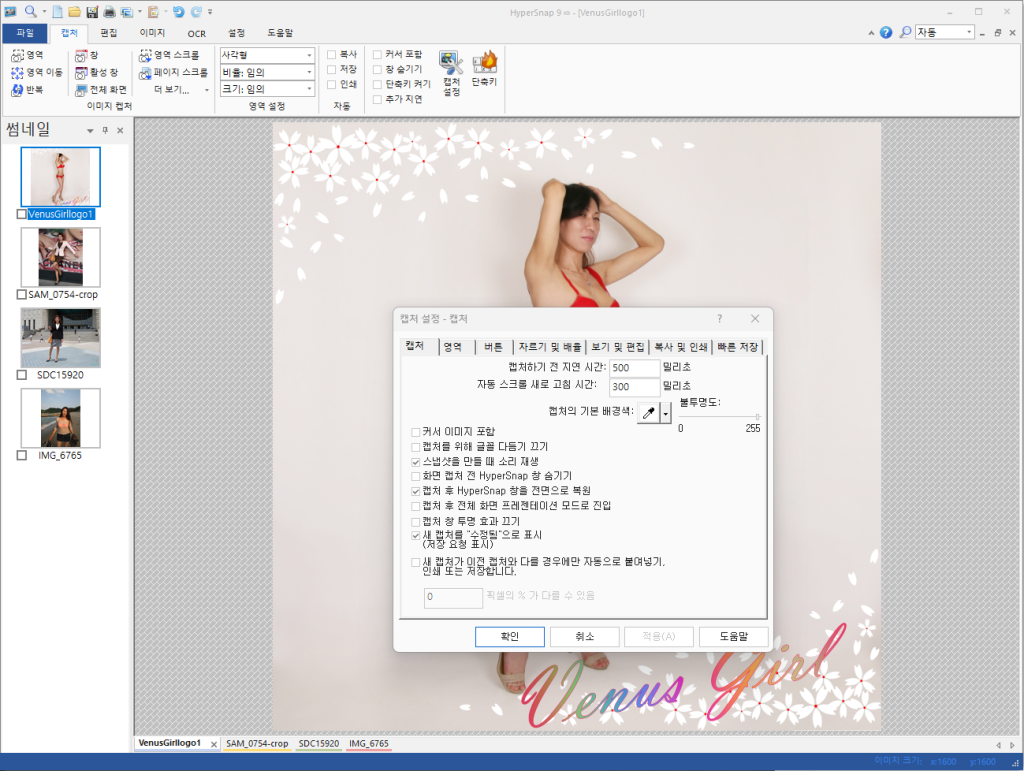Choose 영역 이동 capture
This screenshot has height=771, width=1024.
pyautogui.click(x=37, y=72)
